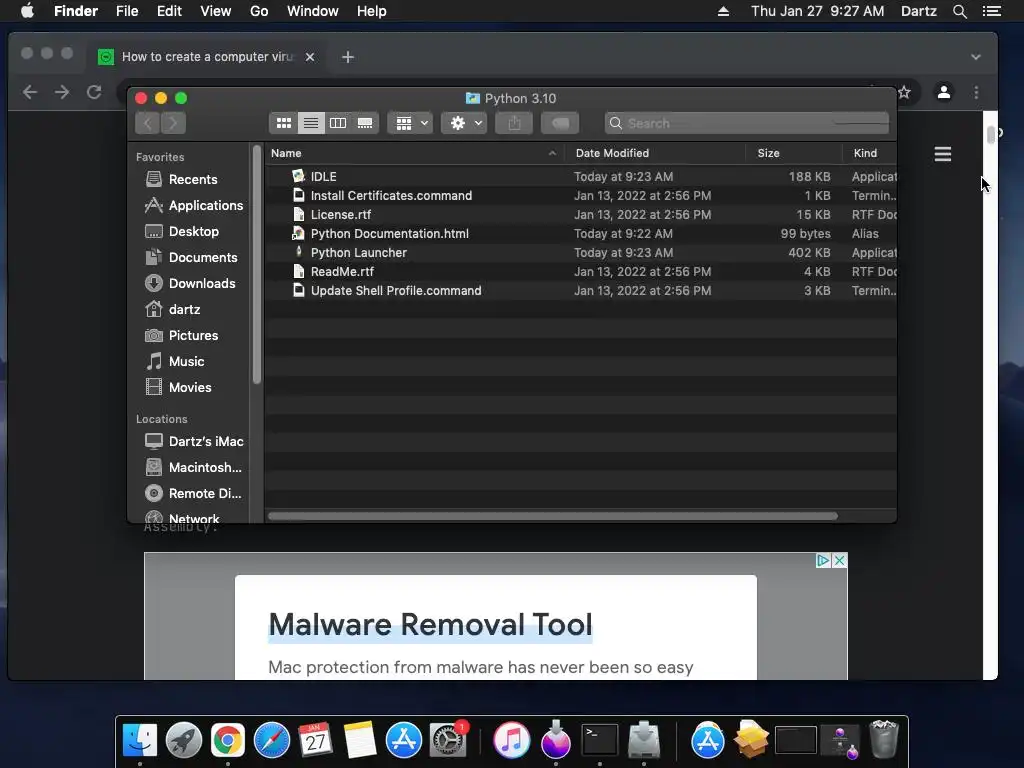This screenshot has width=1024, height=768.
Task: Open Downloads in the sidebar
Action: click(190, 283)
